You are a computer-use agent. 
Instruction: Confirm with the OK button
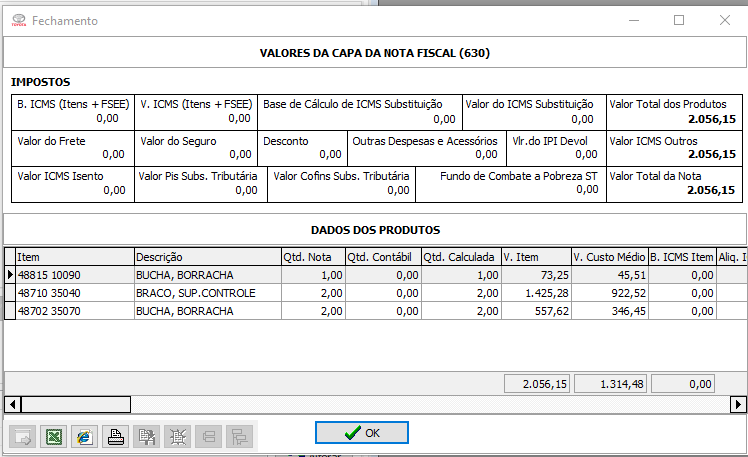[x=362, y=433]
